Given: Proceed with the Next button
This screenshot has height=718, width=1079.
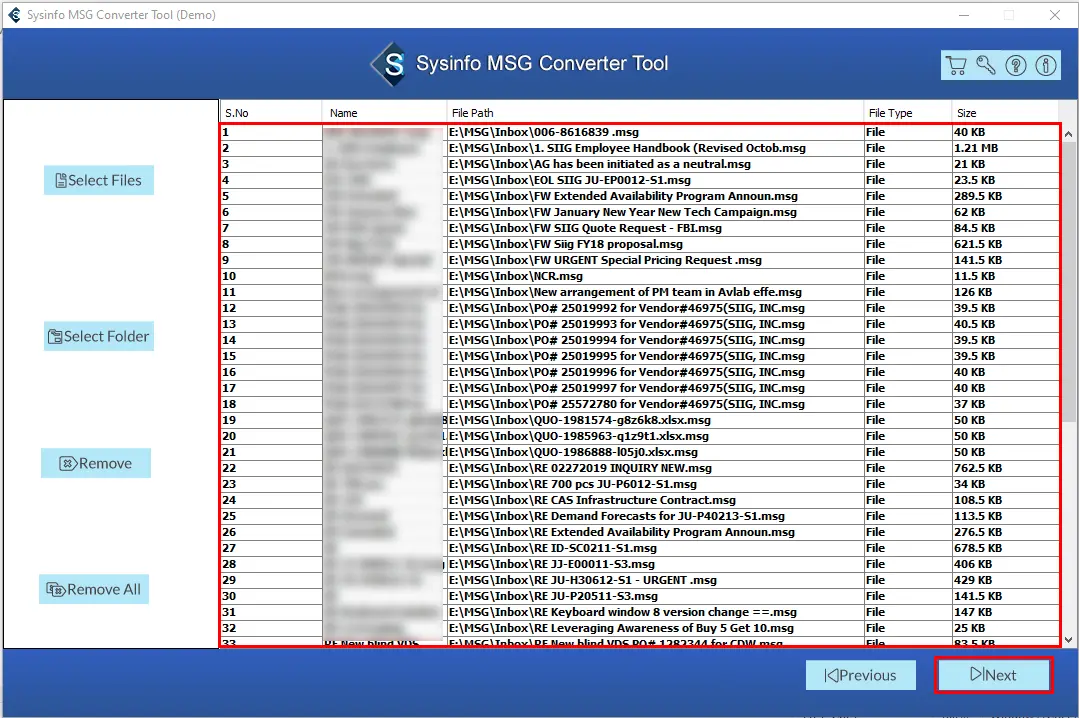Looking at the screenshot, I should tap(993, 675).
